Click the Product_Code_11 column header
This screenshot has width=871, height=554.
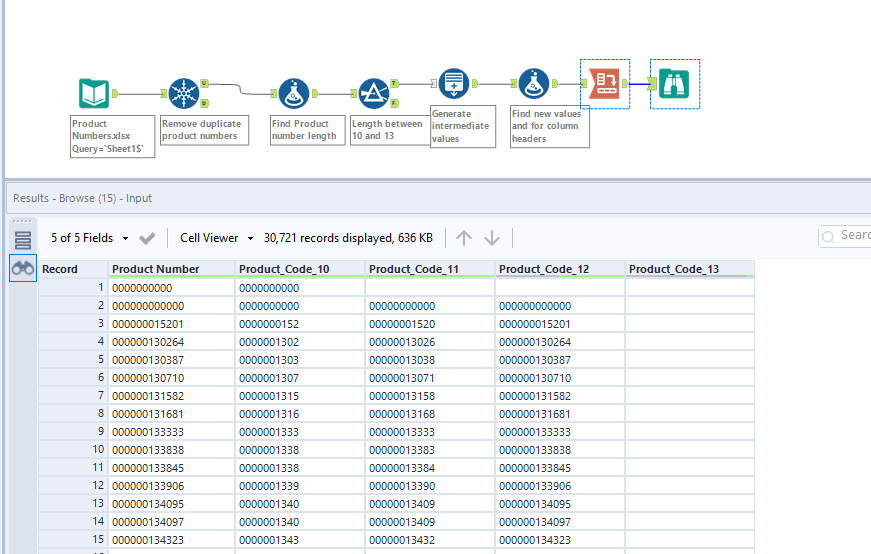430,269
